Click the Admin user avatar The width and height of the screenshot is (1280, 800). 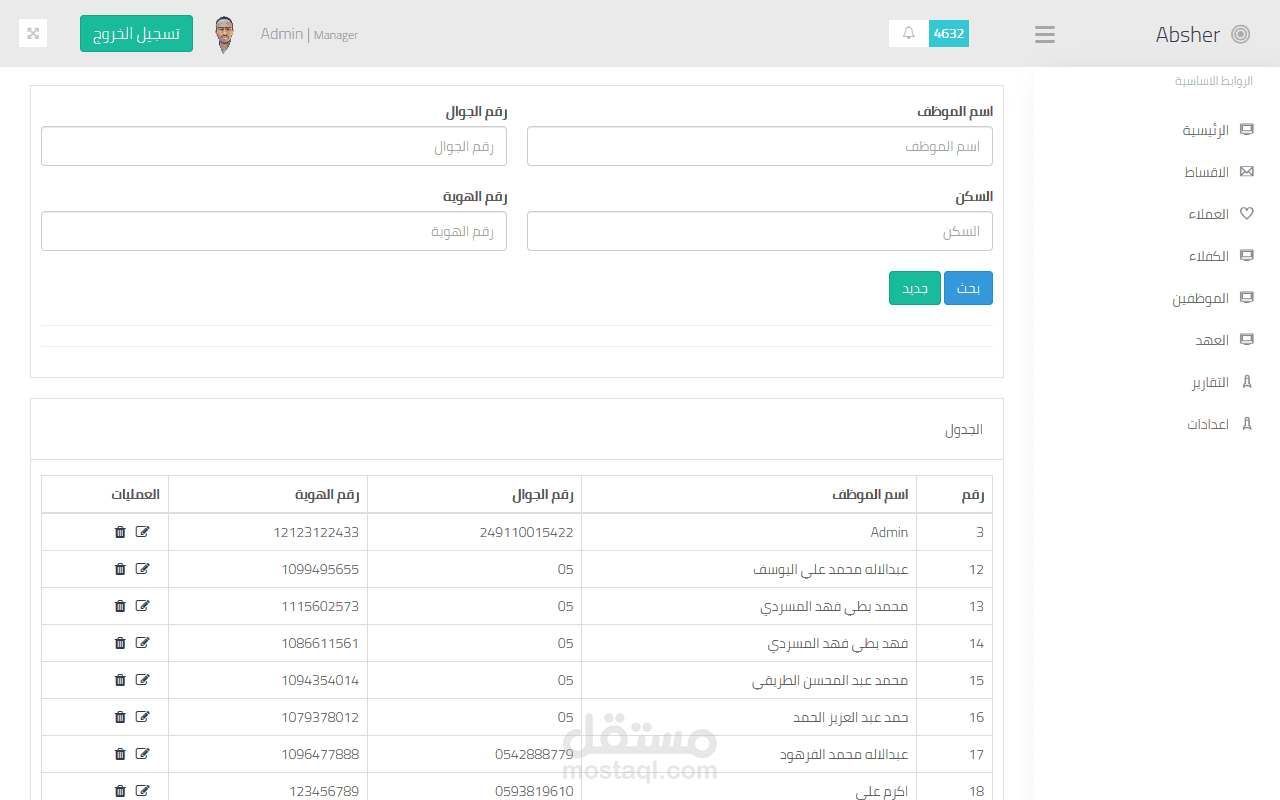tap(225, 34)
